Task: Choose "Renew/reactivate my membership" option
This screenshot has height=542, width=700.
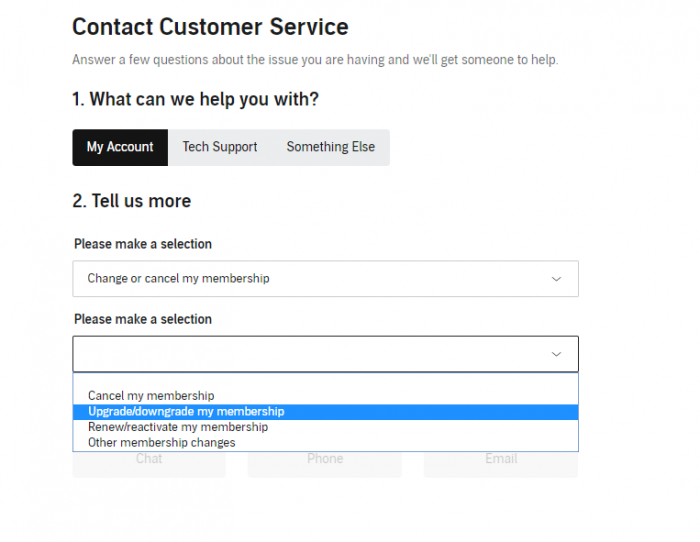Action: [178, 427]
